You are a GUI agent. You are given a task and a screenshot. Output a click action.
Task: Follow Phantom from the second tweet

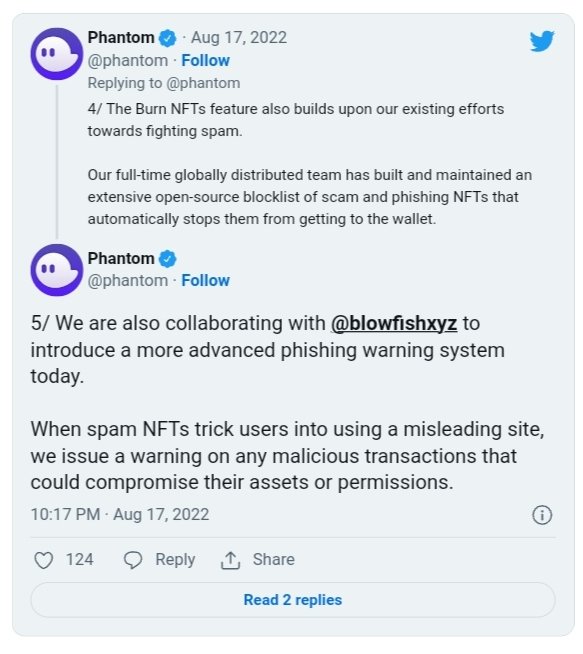point(206,280)
